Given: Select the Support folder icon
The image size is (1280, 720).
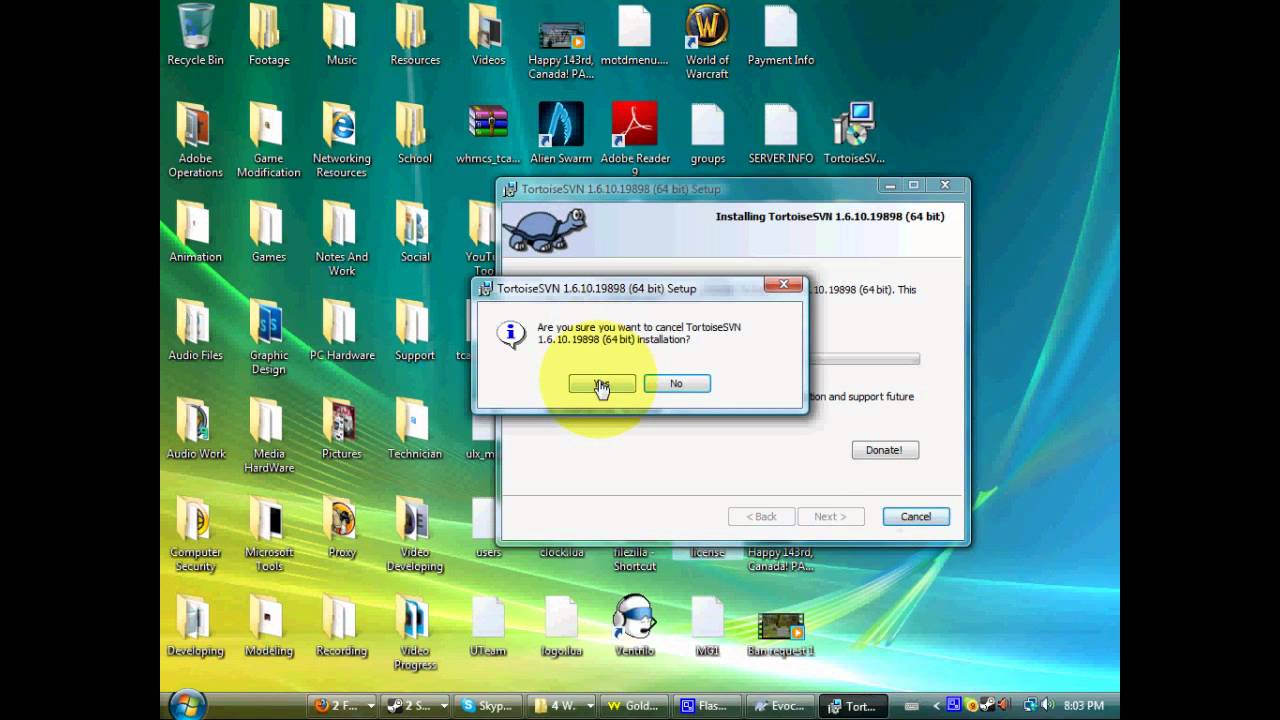Looking at the screenshot, I should [x=415, y=331].
